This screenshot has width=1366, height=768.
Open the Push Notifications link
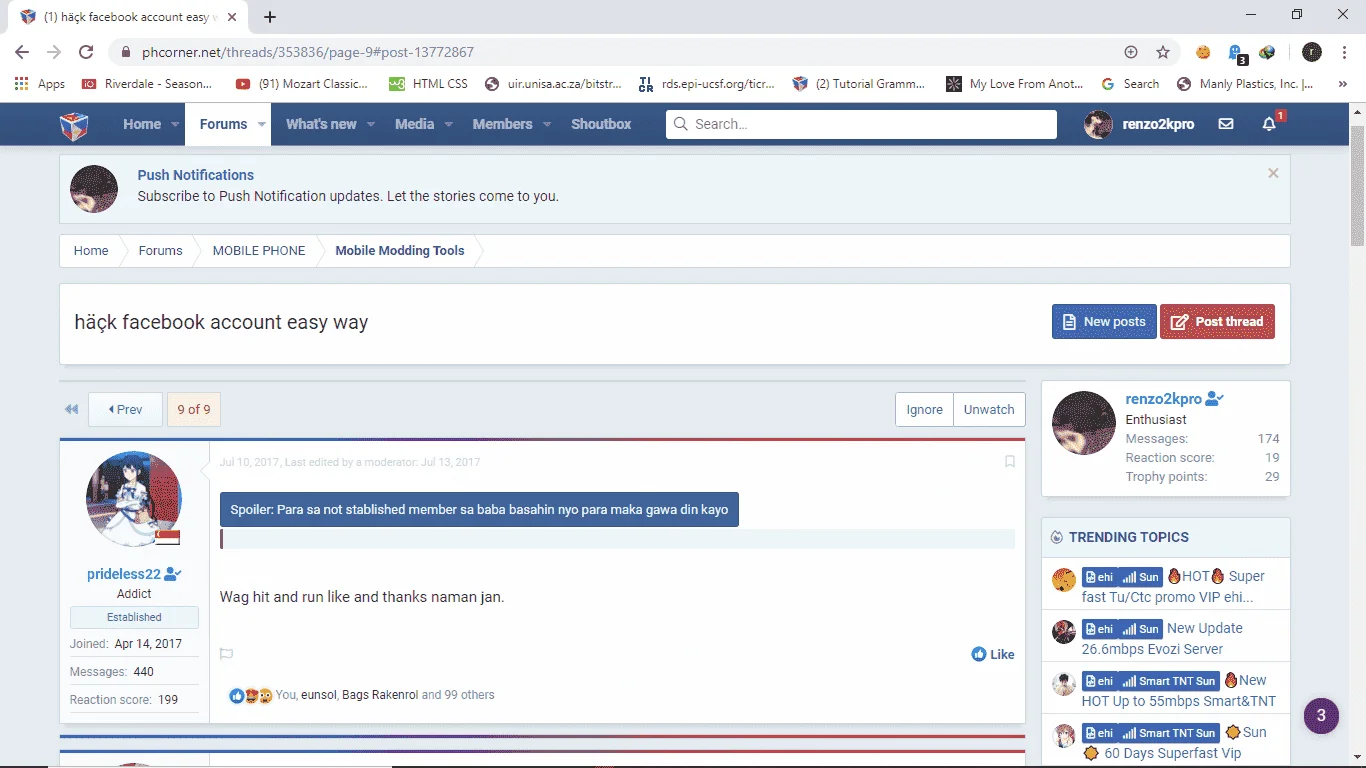pos(196,175)
